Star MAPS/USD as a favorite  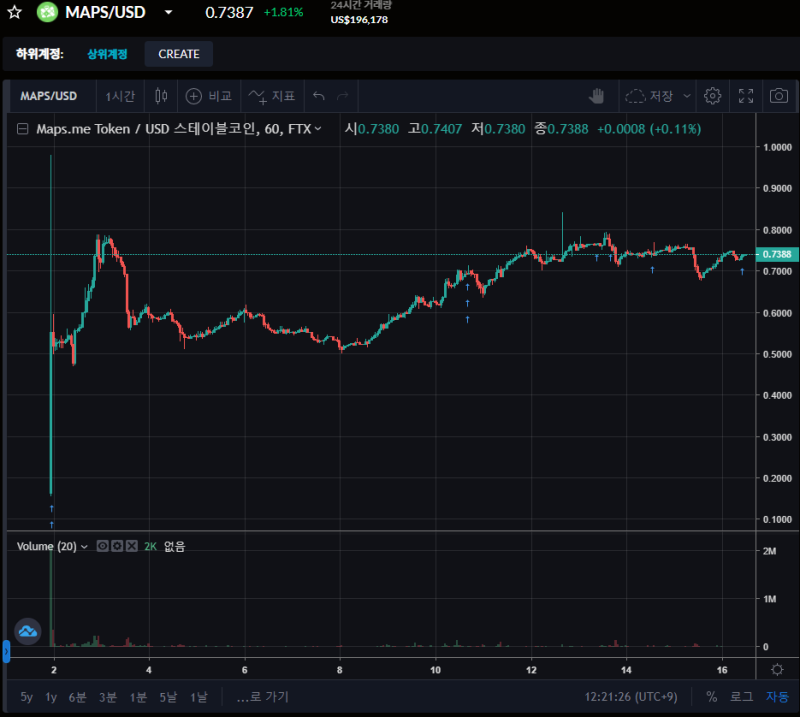tap(14, 12)
